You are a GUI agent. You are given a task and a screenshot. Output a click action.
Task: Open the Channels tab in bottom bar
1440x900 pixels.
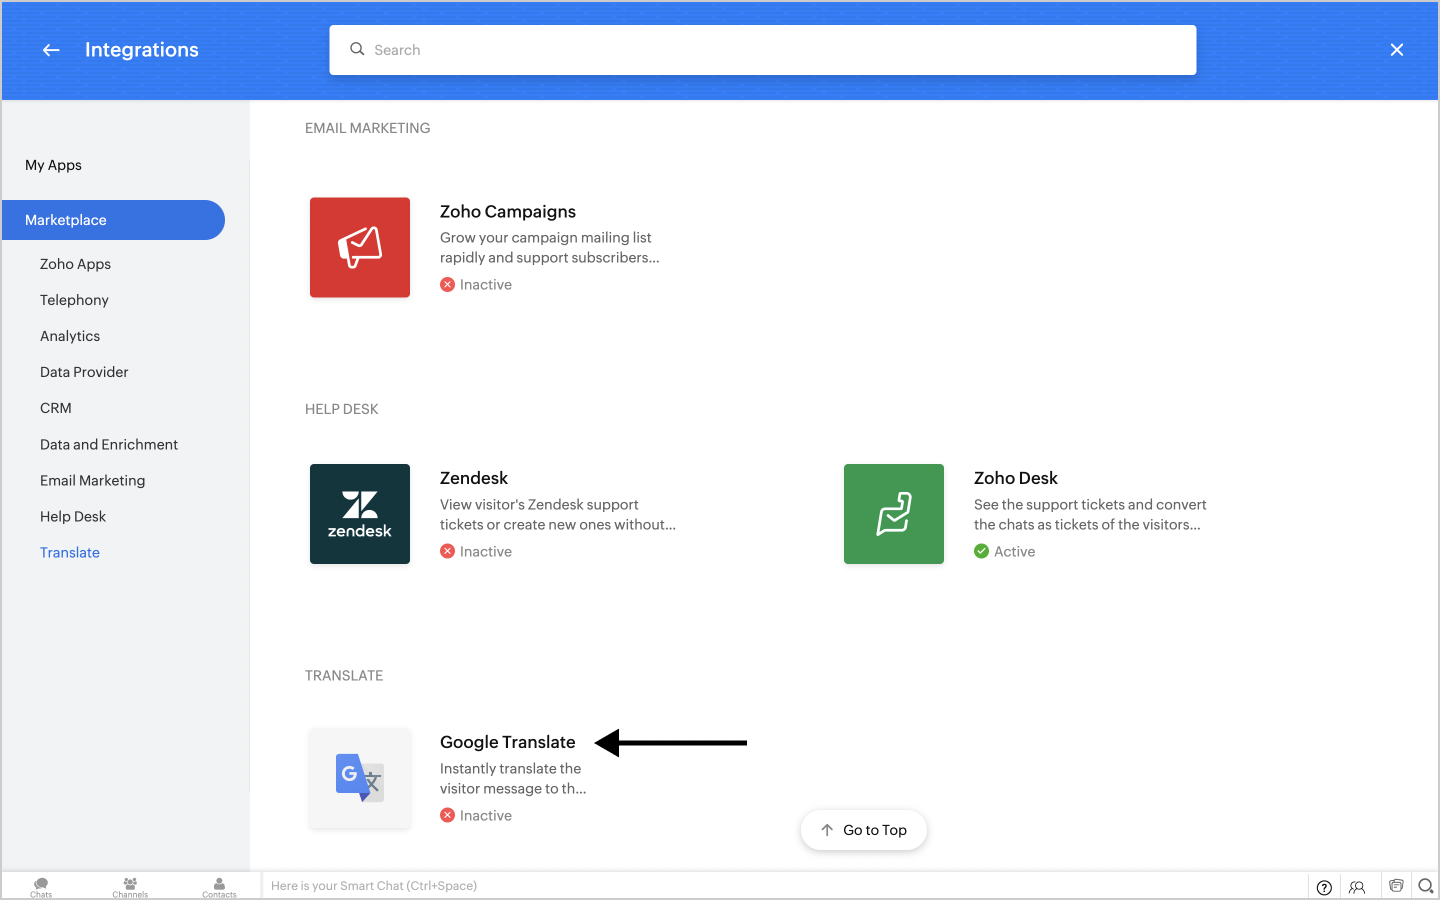(x=130, y=887)
